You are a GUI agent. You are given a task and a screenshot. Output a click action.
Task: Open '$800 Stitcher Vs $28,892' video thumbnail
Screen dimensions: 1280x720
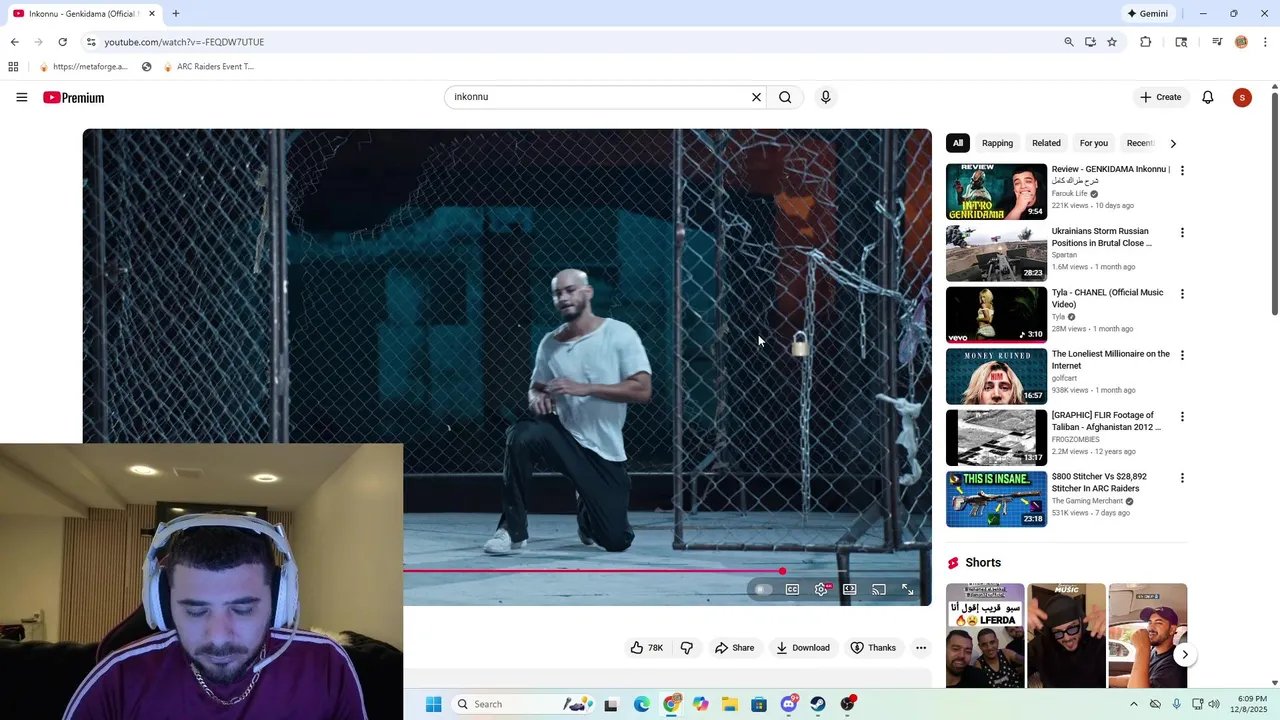(x=996, y=499)
